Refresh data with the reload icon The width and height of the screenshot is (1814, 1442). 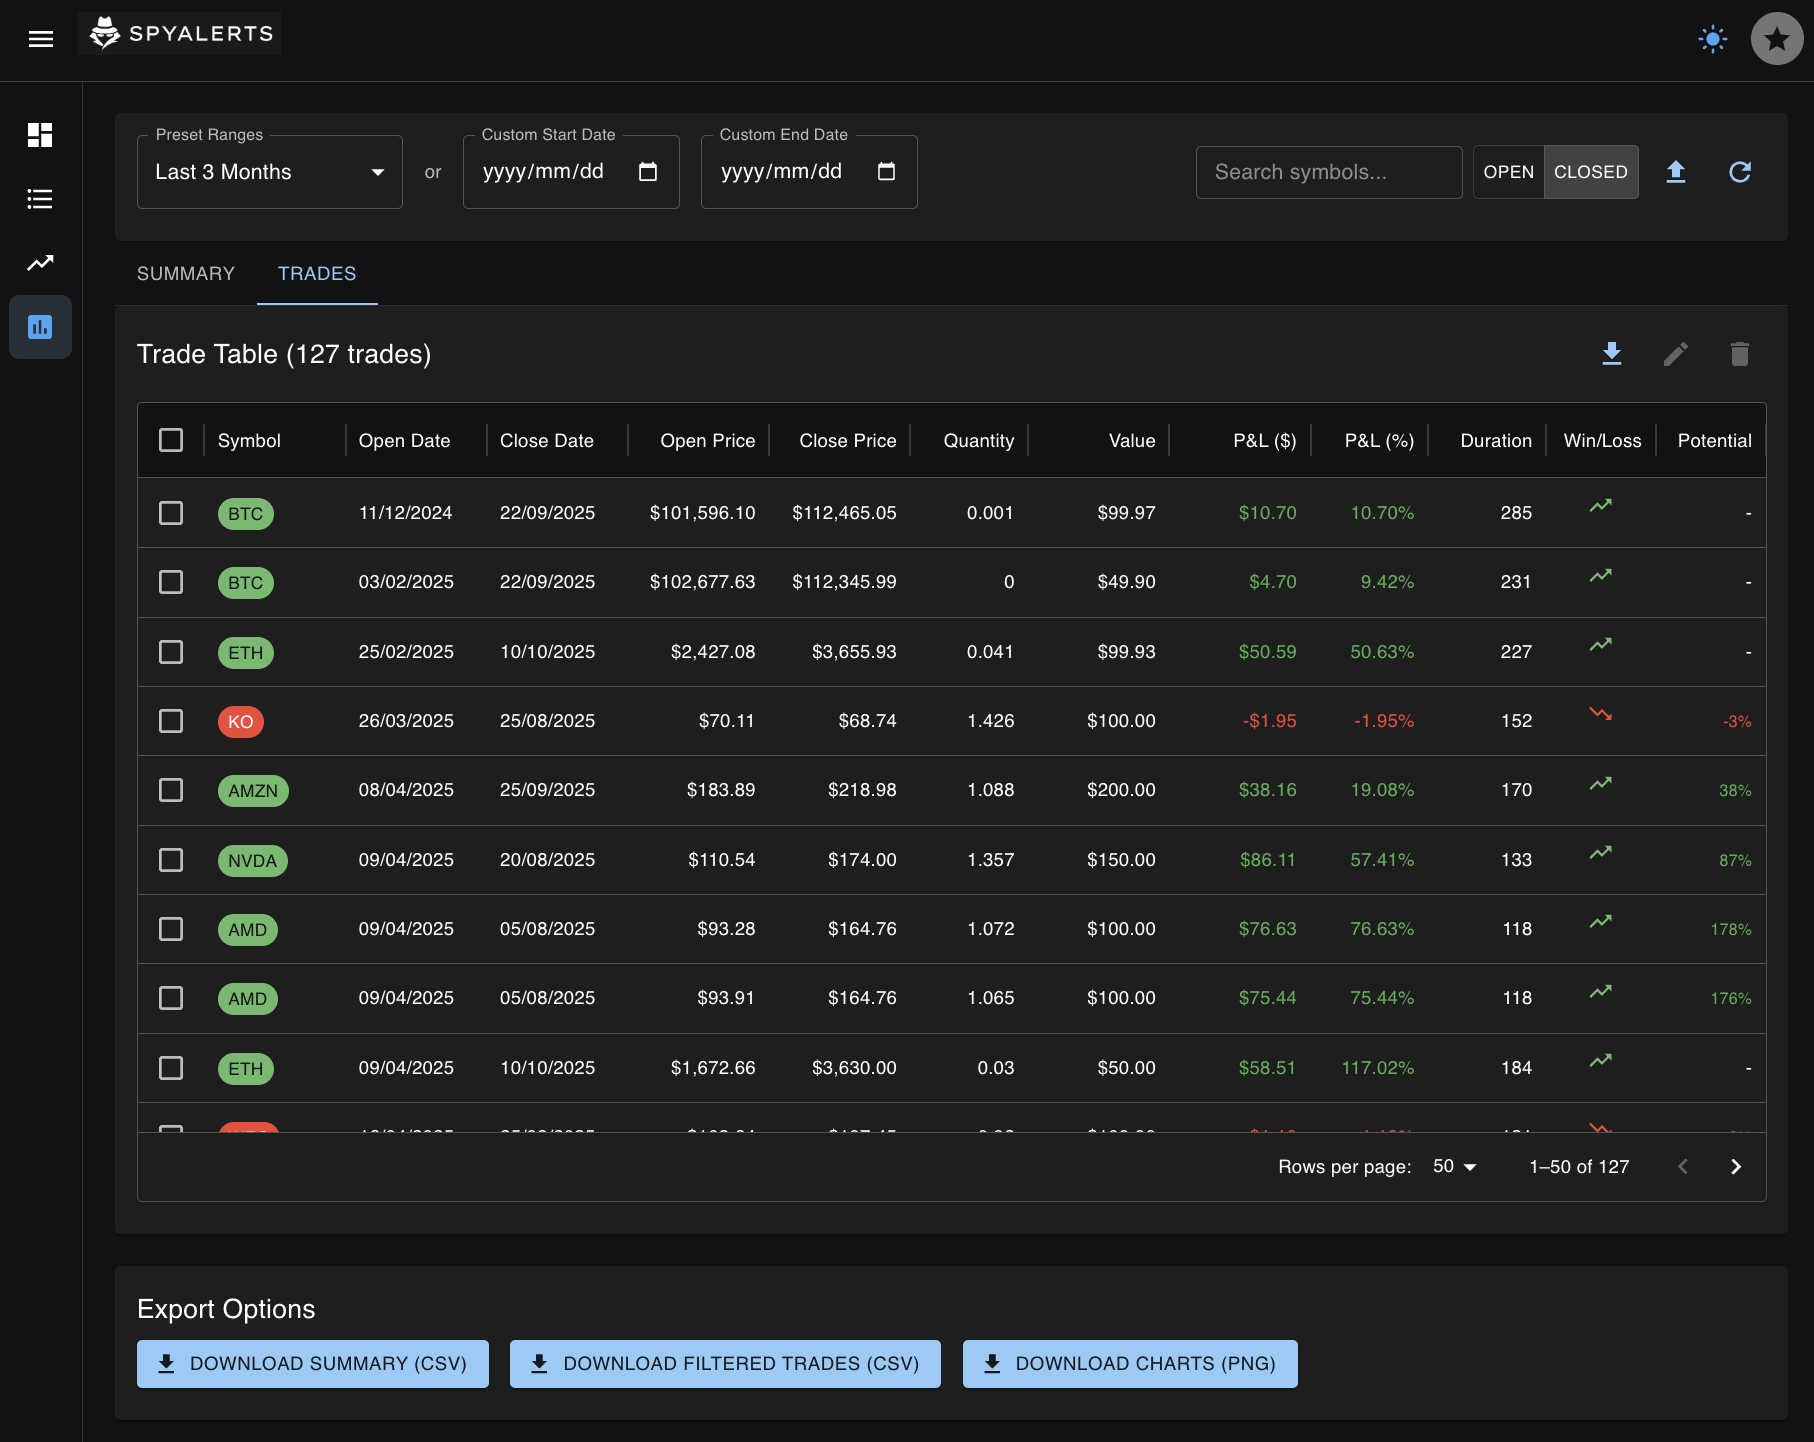pyautogui.click(x=1741, y=171)
